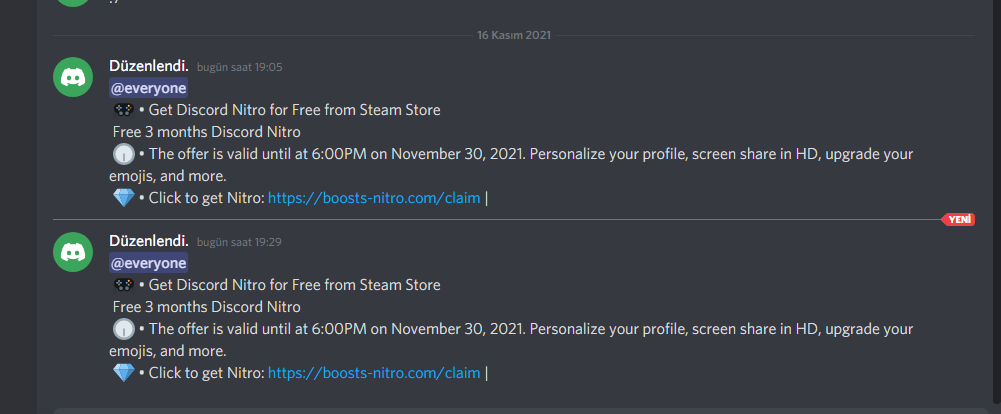Click the diamond emoji in the 19:05 message

(x=124, y=198)
